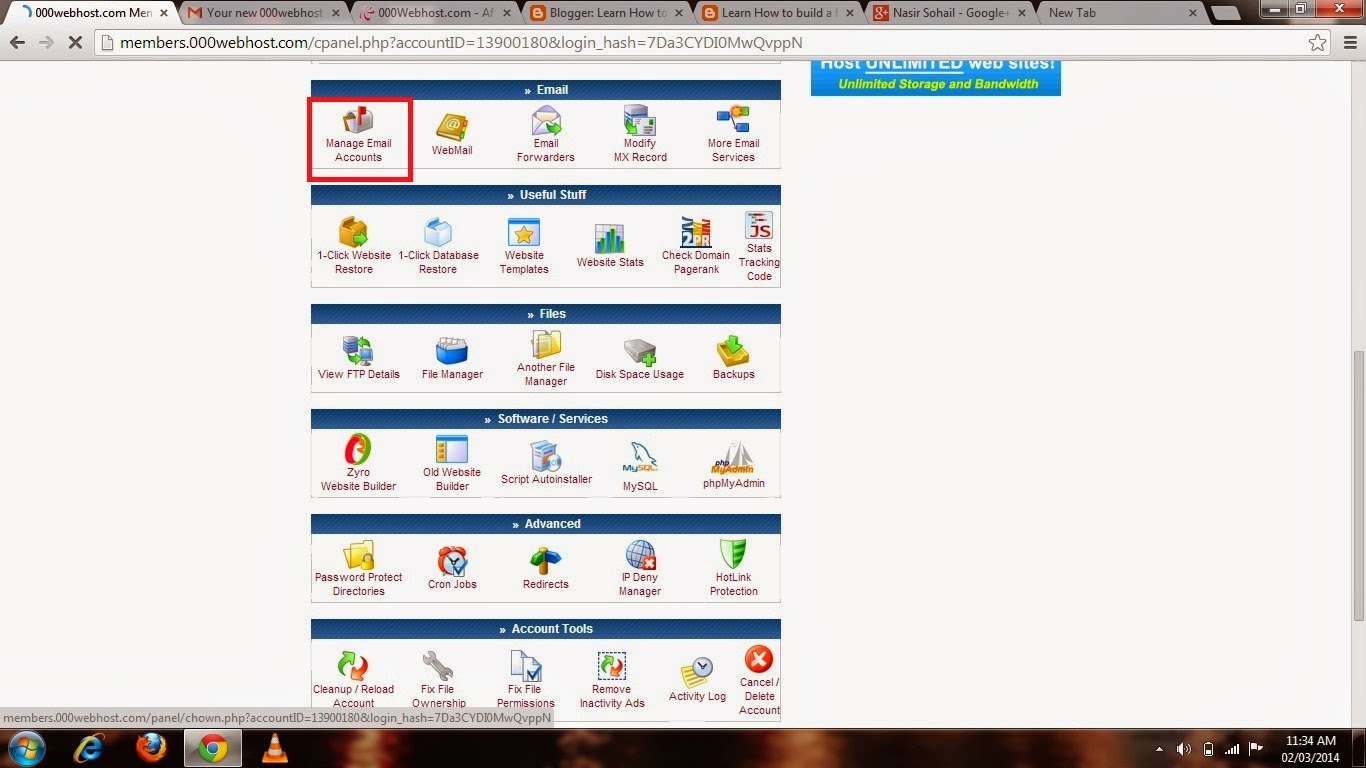The width and height of the screenshot is (1366, 768).
Task: Open the File Manager
Action: coord(452,358)
